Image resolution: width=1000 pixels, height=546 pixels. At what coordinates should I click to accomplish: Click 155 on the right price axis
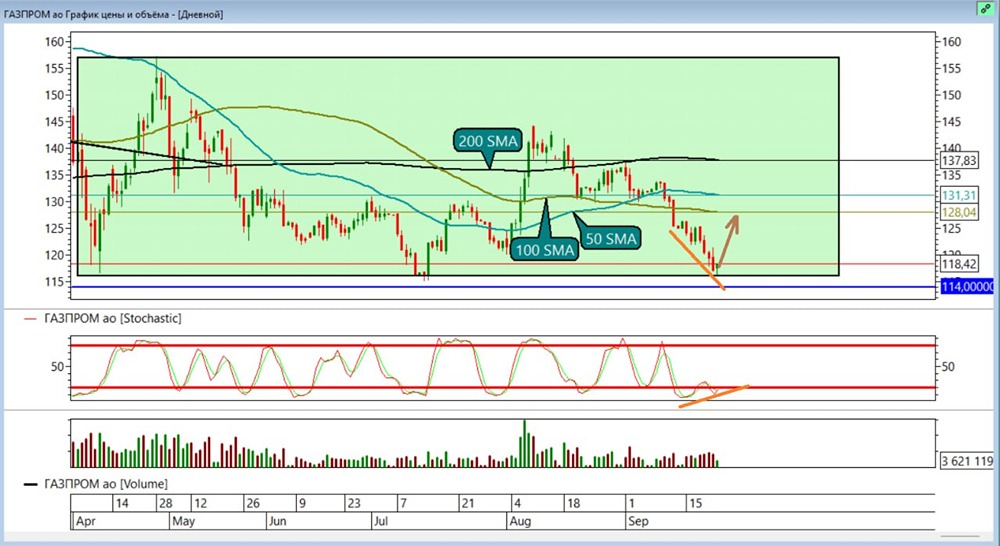(952, 68)
